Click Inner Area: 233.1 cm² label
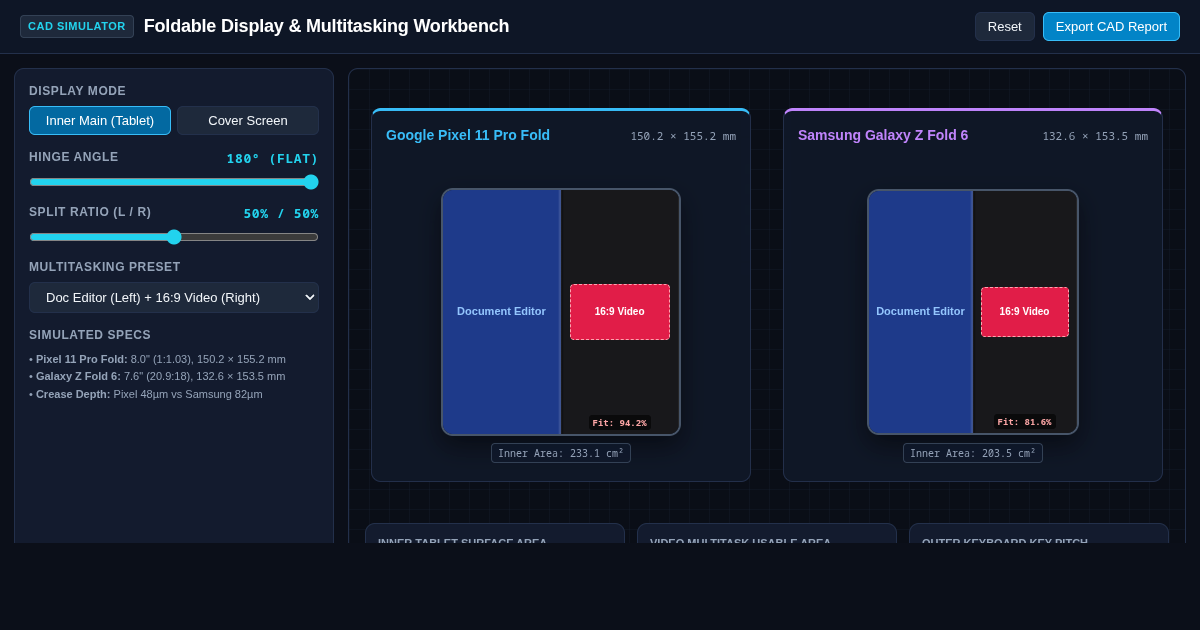1200x630 pixels. tap(561, 453)
